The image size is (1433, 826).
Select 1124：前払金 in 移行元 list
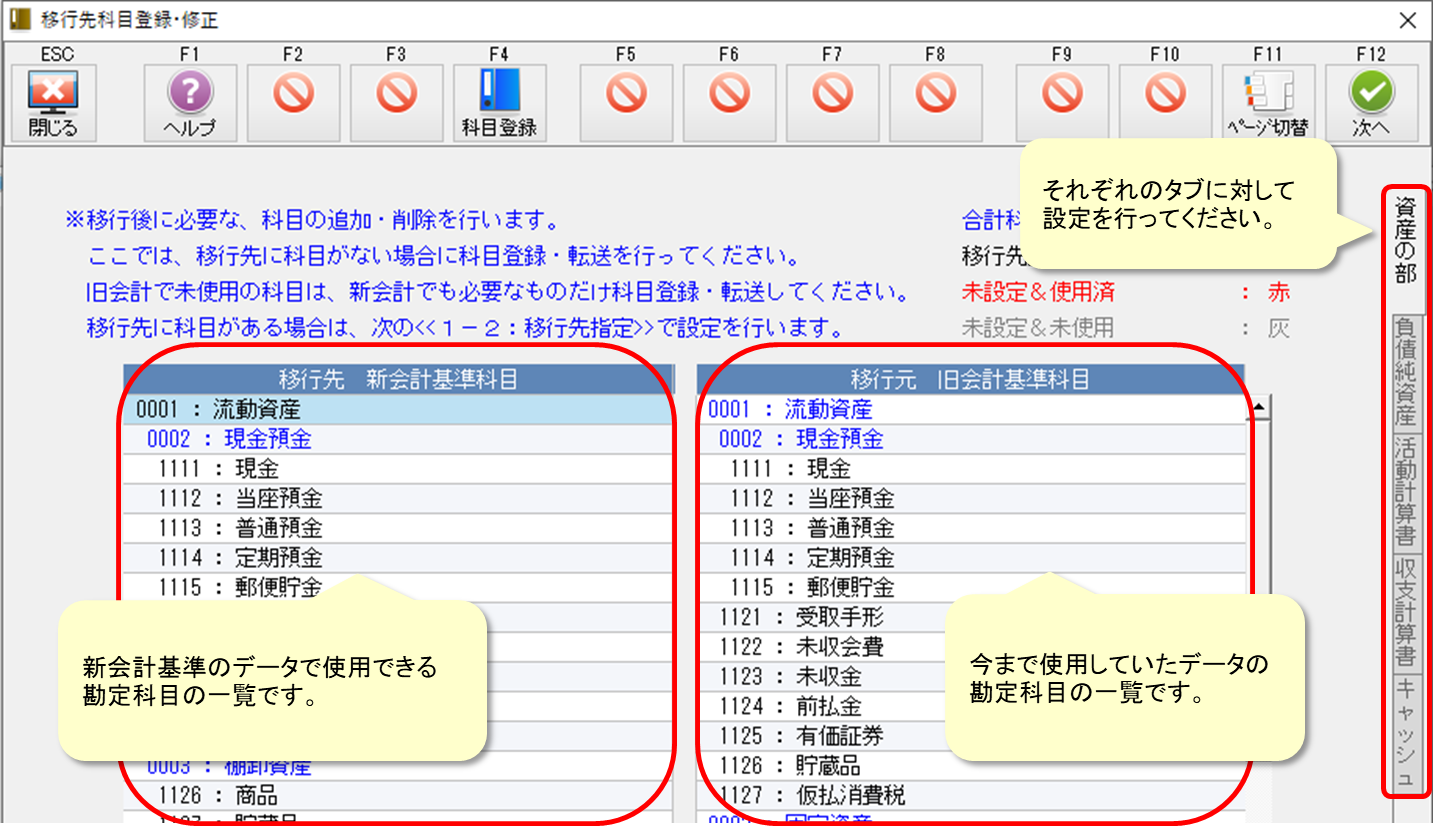[972, 706]
